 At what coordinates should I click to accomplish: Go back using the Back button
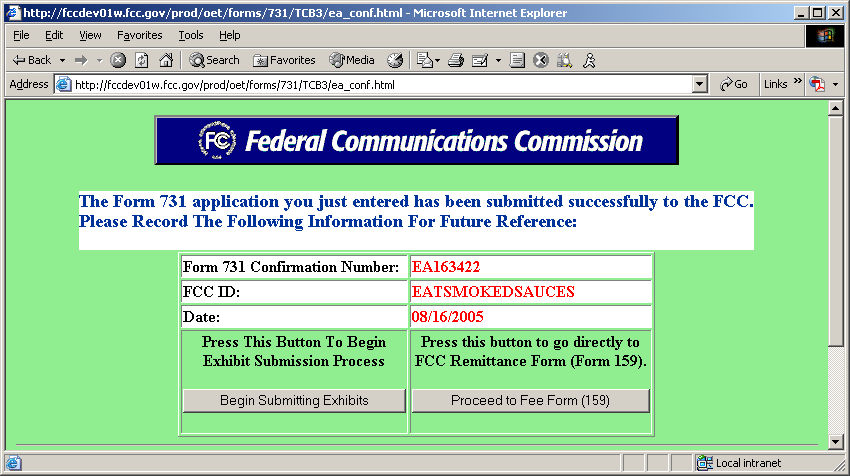click(31, 60)
